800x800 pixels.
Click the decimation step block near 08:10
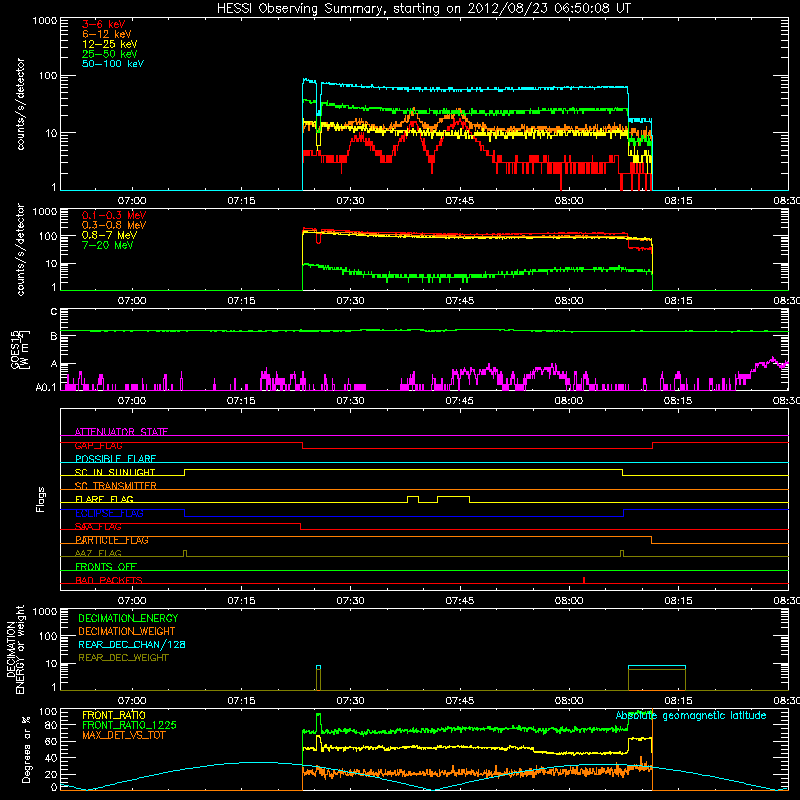pyautogui.click(x=657, y=678)
